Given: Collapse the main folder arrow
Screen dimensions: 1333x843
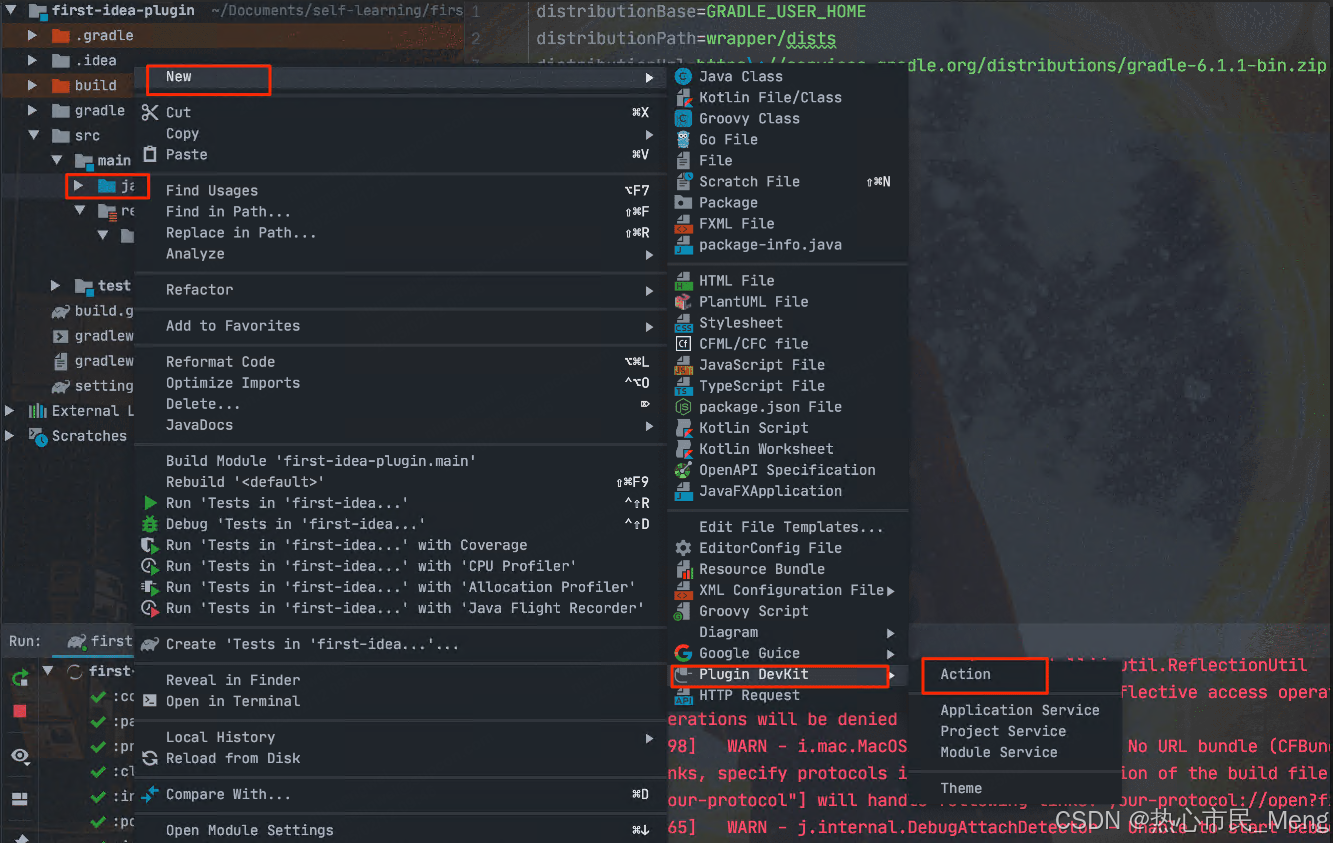Looking at the screenshot, I should (56, 160).
